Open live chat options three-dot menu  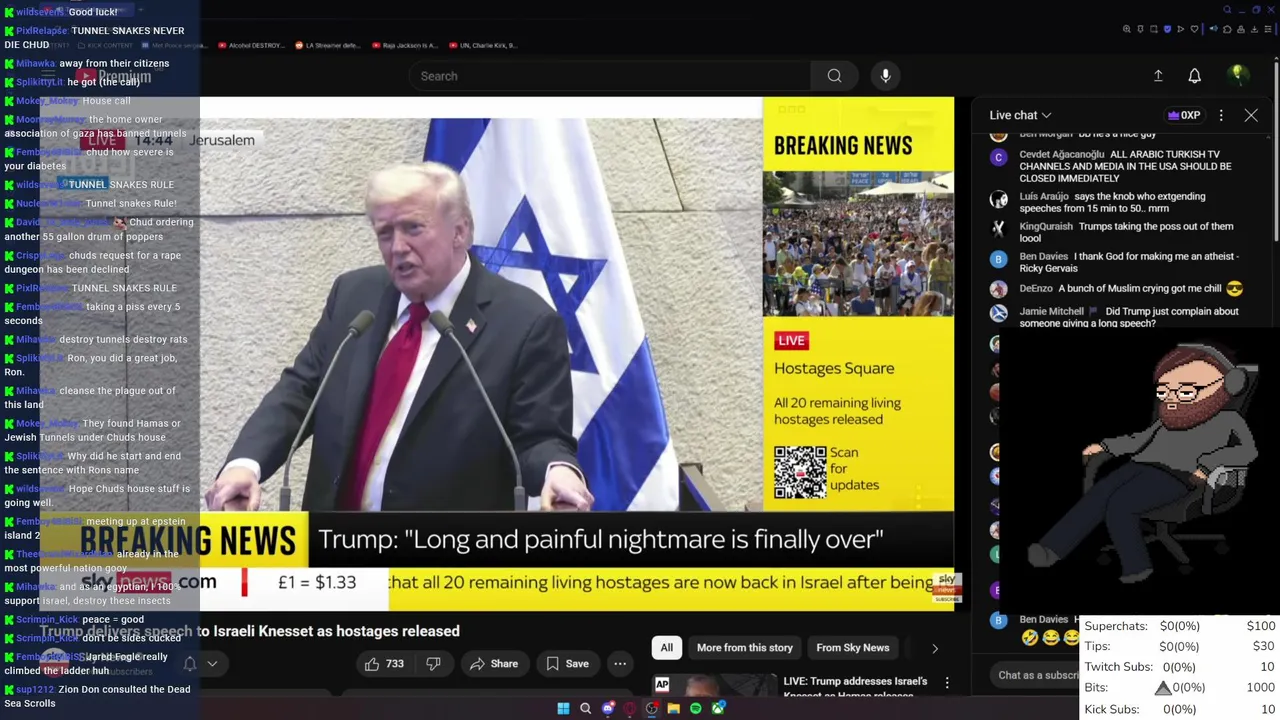[x=1221, y=115]
